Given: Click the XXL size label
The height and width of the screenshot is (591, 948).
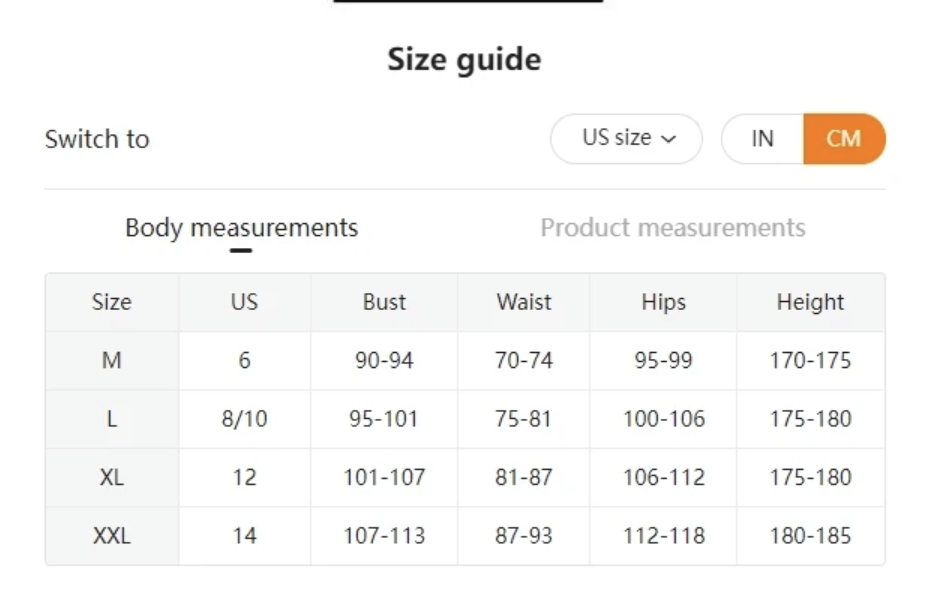Looking at the screenshot, I should point(111,536).
